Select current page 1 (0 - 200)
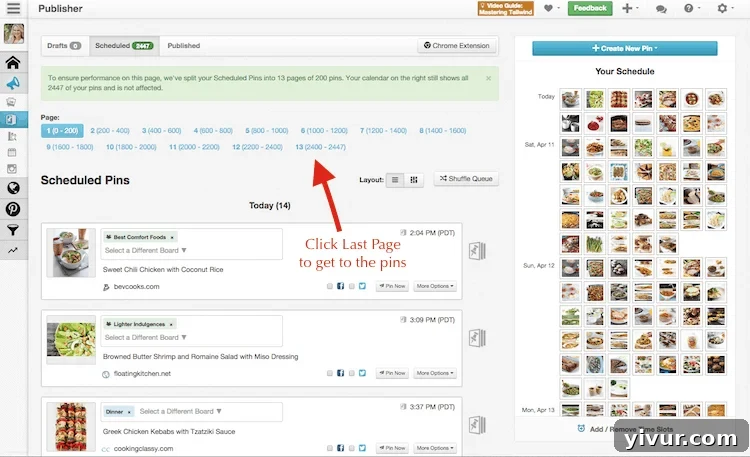Viewport: 750px width, 457px height. pos(62,131)
